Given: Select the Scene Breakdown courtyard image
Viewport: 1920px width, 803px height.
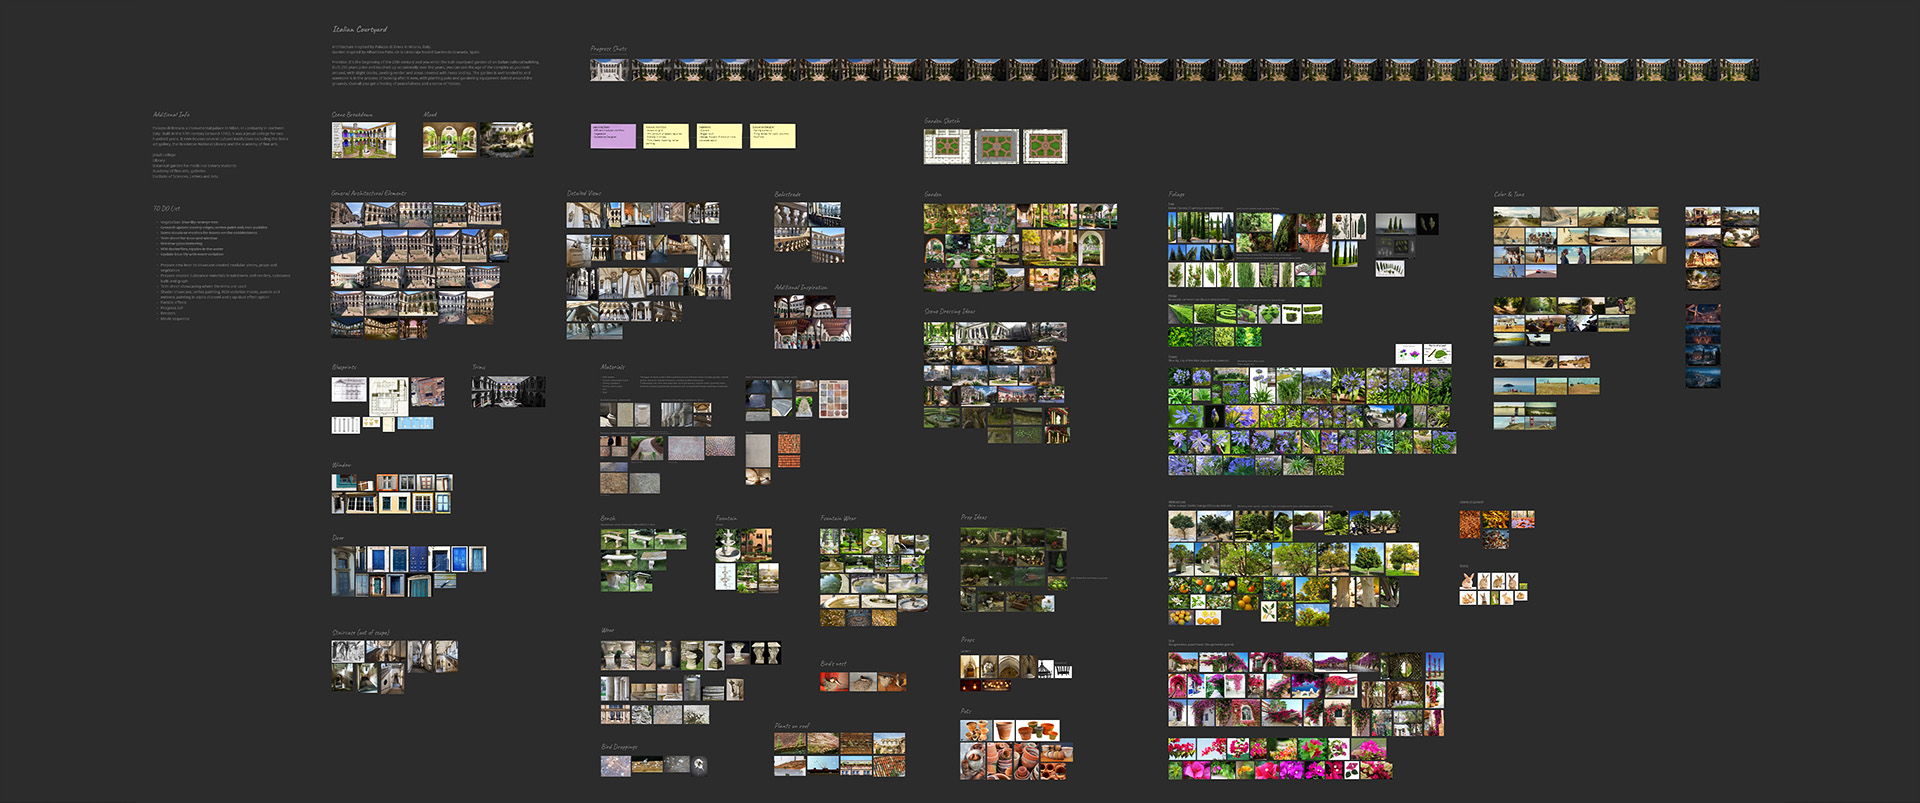Looking at the screenshot, I should pos(364,140).
